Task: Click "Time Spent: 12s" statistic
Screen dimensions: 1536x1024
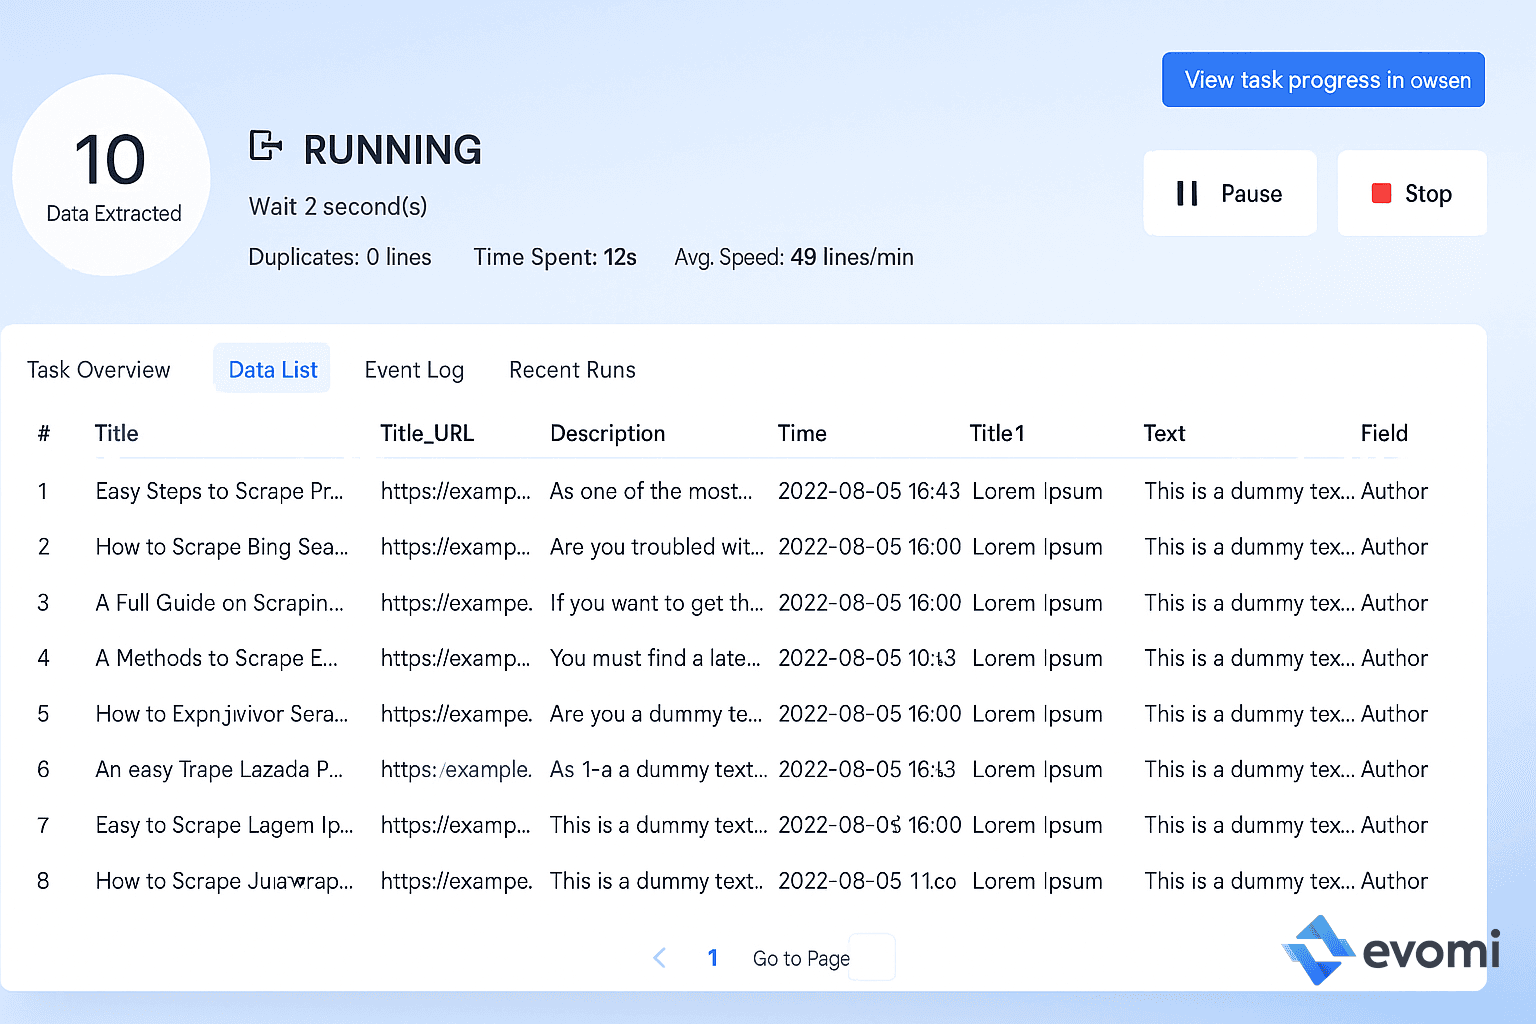Action: pyautogui.click(x=555, y=257)
